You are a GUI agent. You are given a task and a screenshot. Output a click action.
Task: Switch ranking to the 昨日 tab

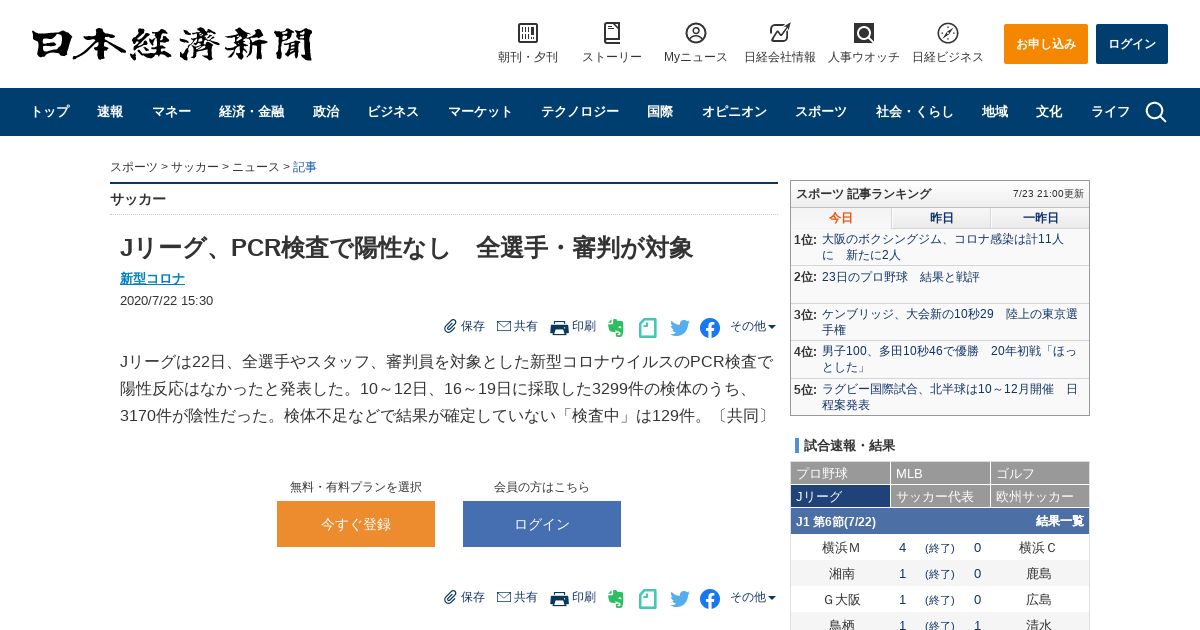pyautogui.click(x=941, y=218)
